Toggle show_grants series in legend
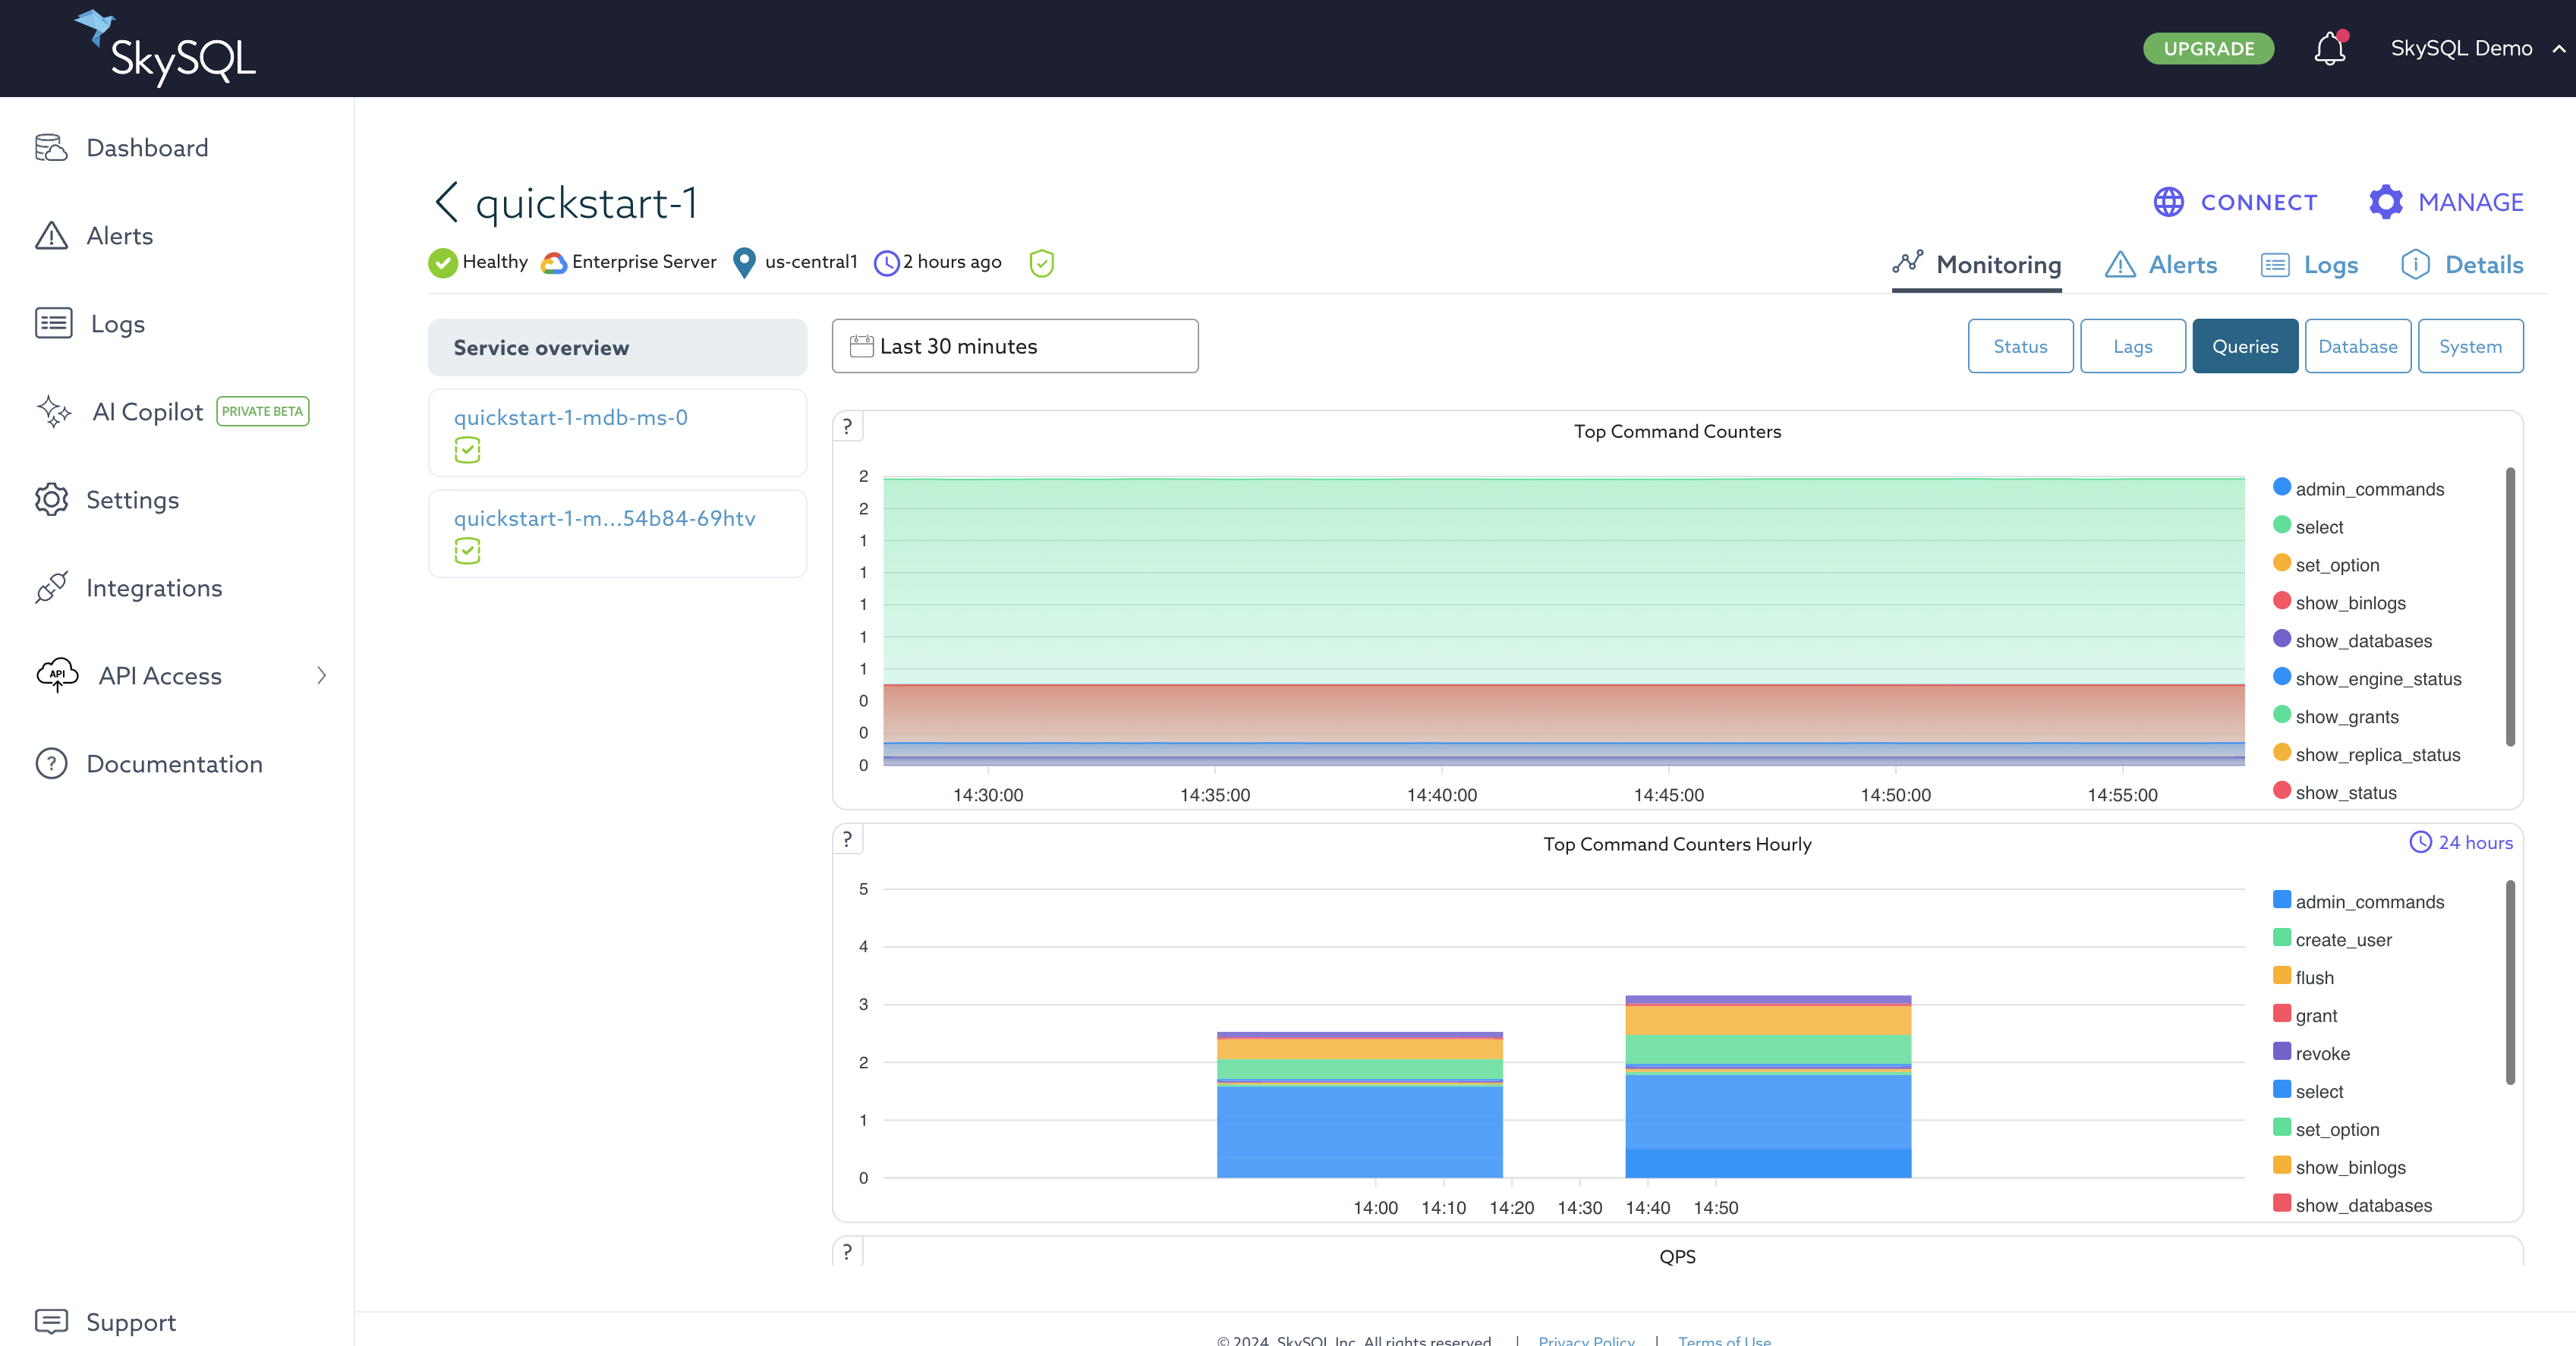Screen dimensions: 2576x1346 (2335, 717)
